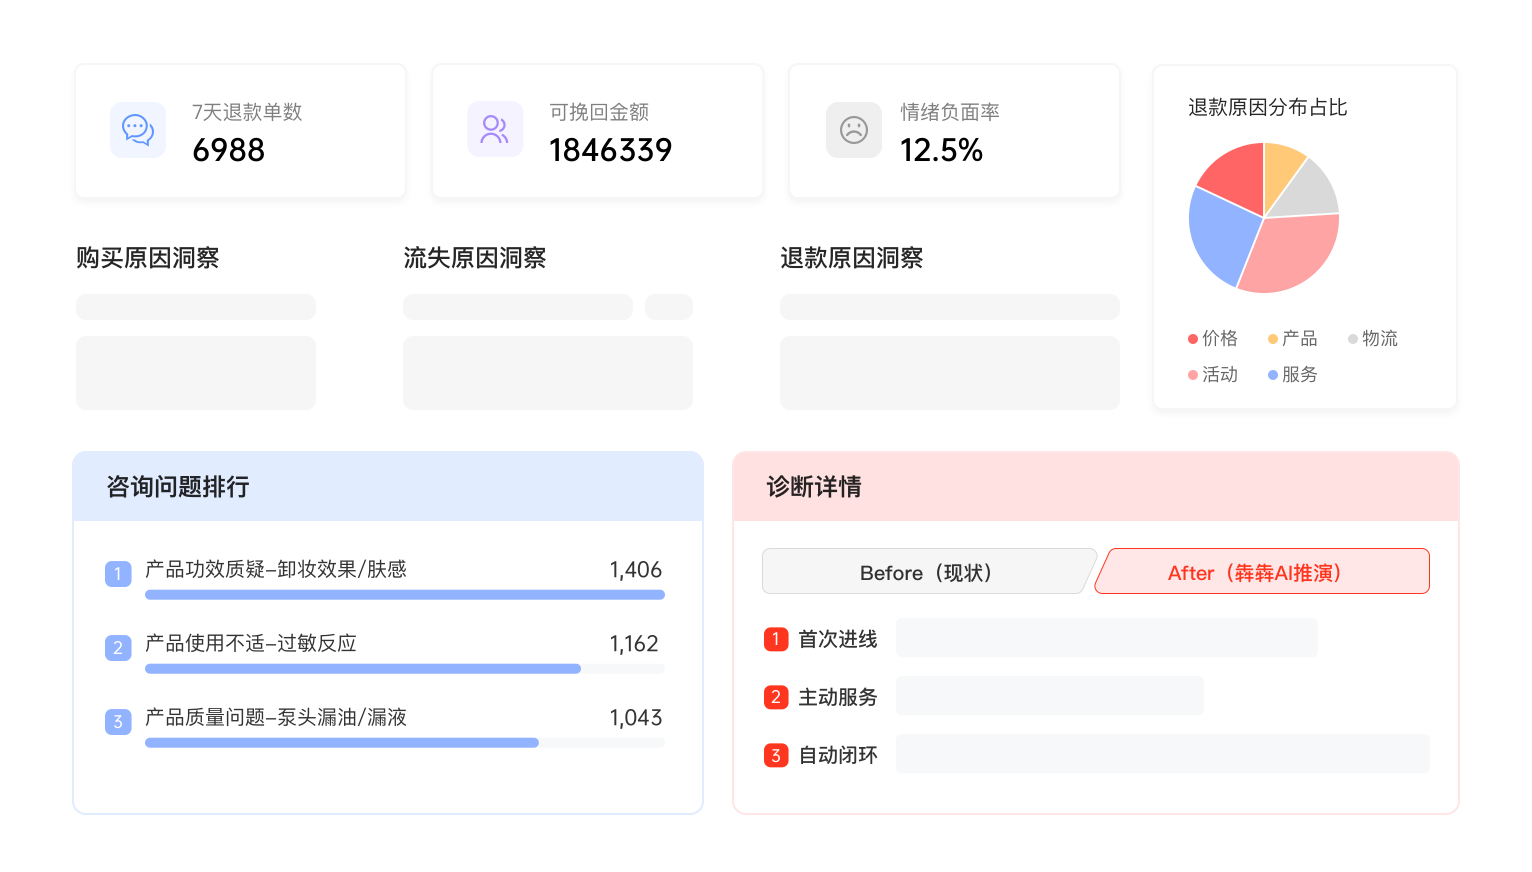
Task: Click the 购买原因洞察 section heading
Action: [x=148, y=258]
